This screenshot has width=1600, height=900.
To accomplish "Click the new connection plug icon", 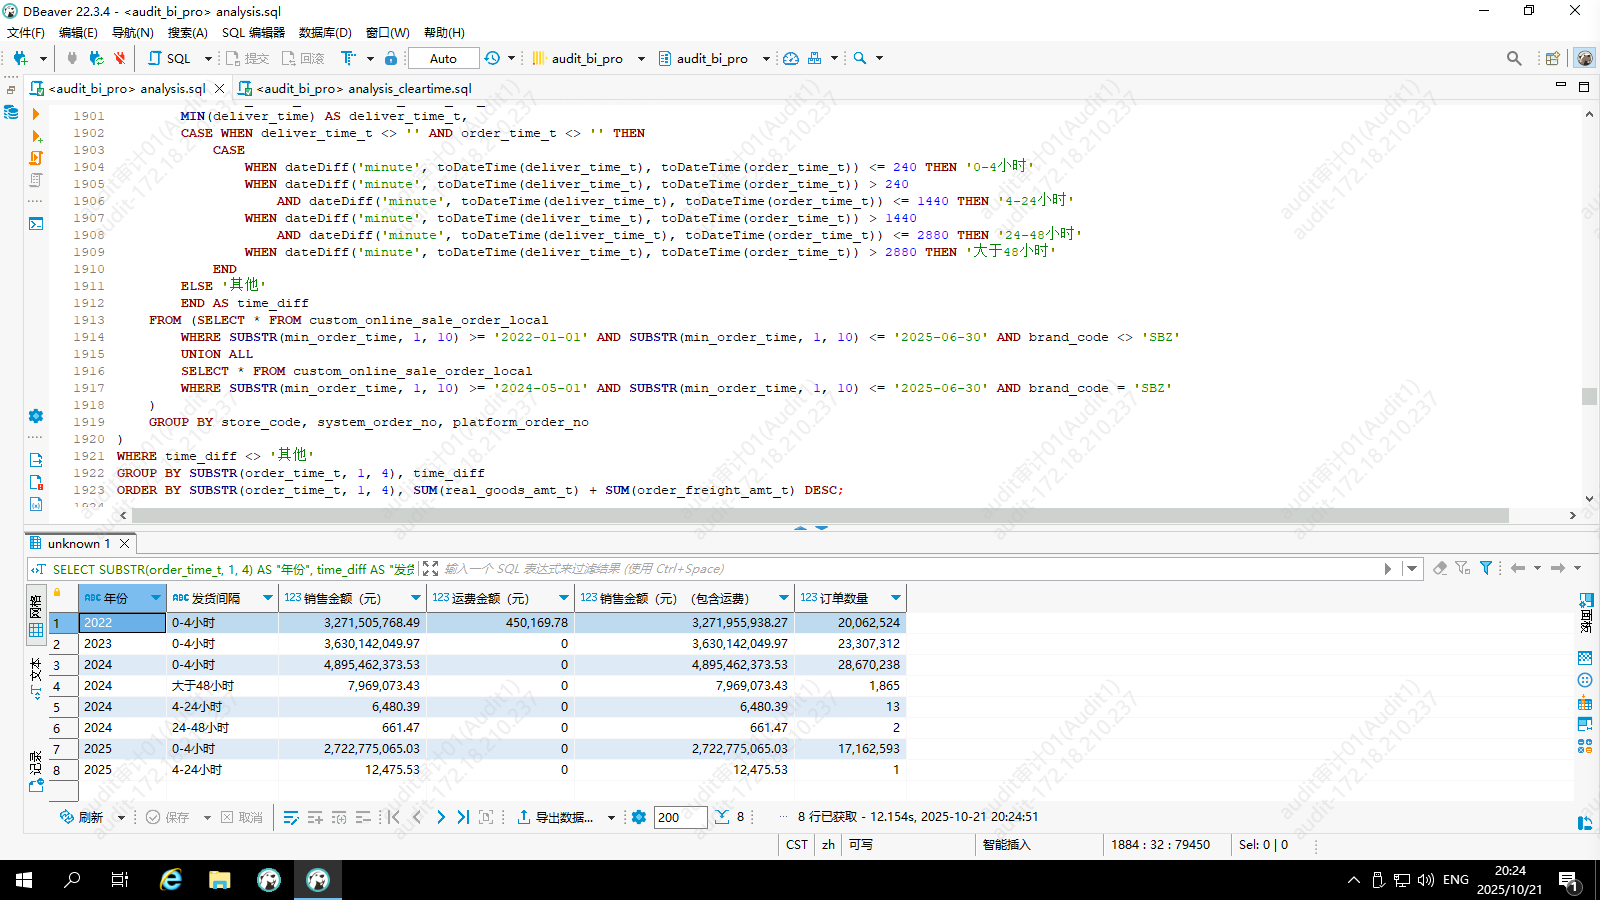I will 20,58.
